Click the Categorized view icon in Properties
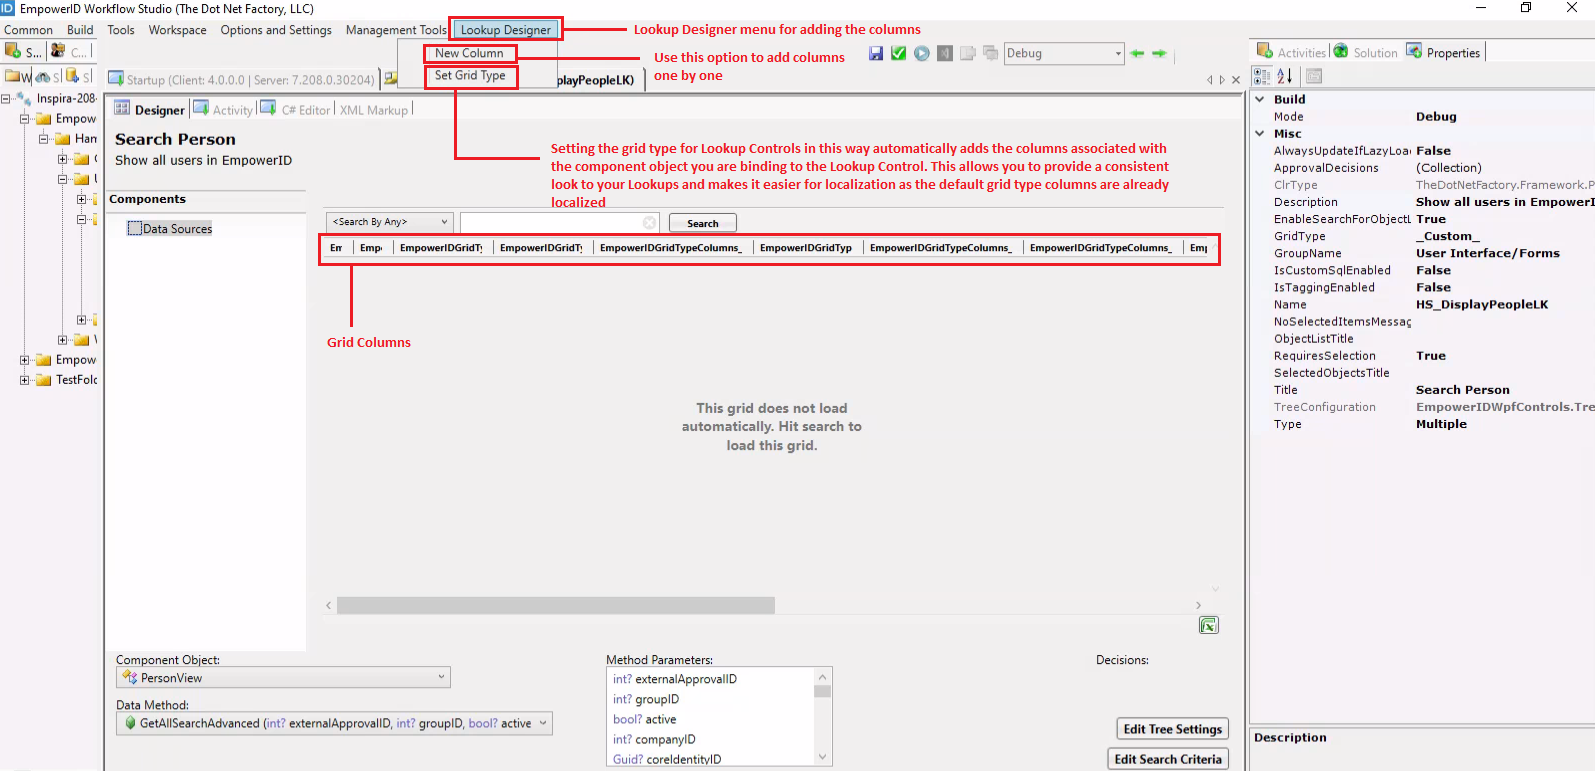Viewport: 1595px width, 771px height. (x=1262, y=76)
